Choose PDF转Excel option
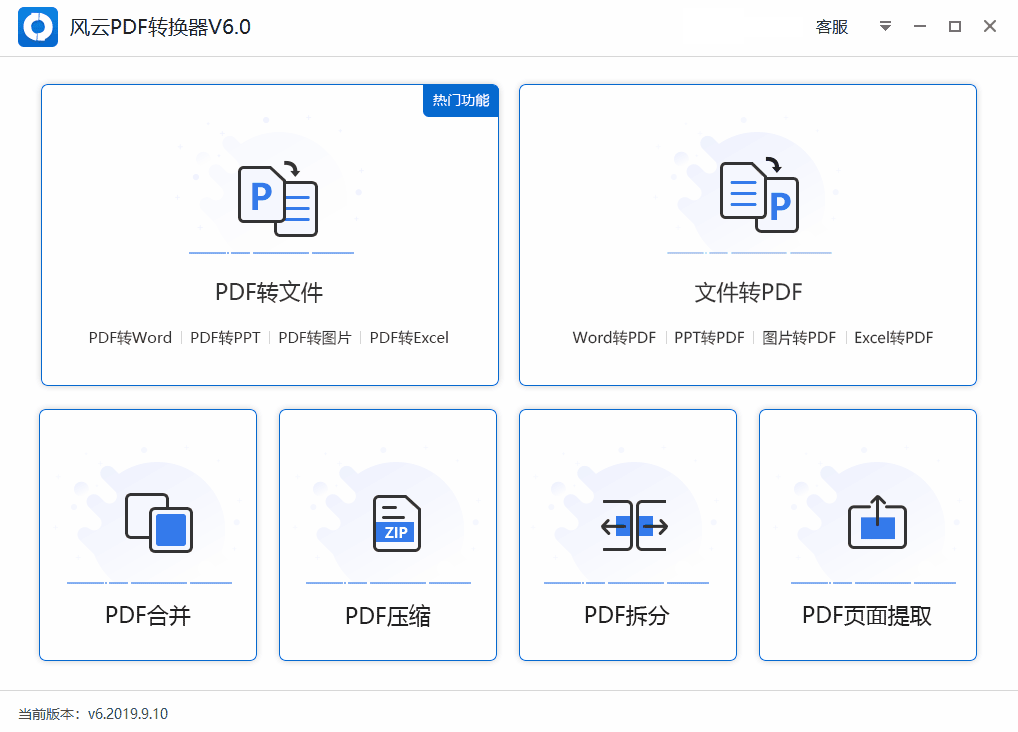The image size is (1018, 732). [x=409, y=338]
